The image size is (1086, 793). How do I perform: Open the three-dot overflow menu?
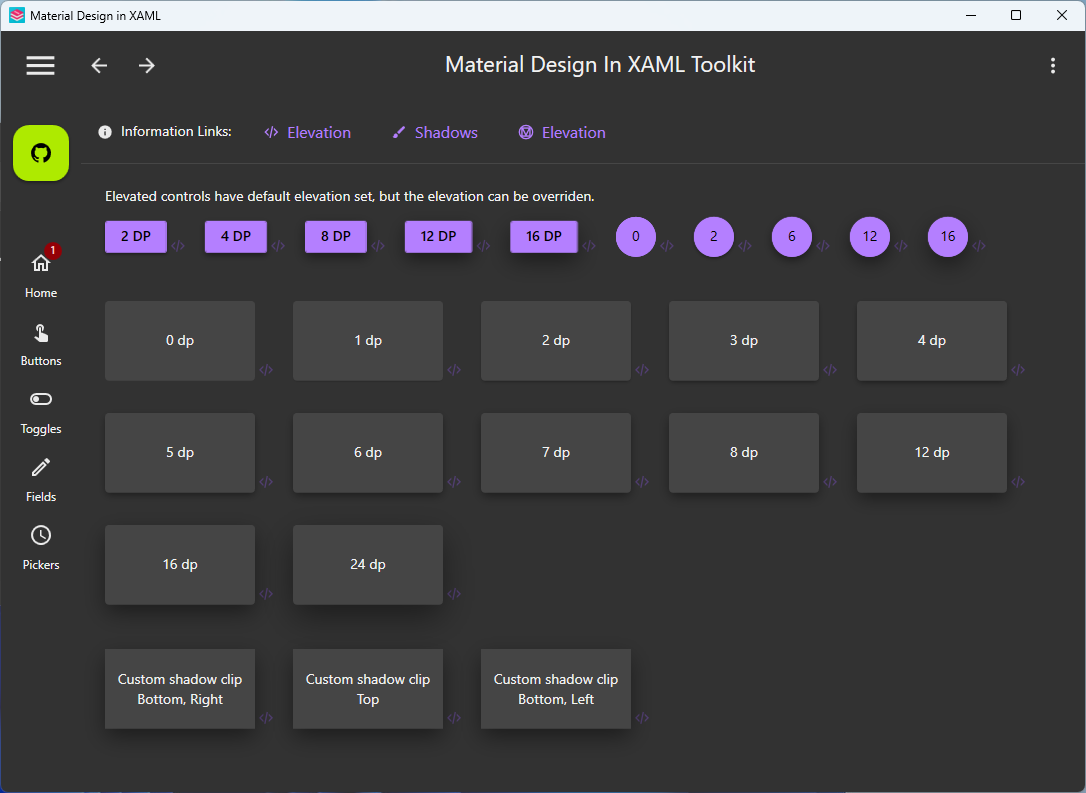click(1053, 65)
